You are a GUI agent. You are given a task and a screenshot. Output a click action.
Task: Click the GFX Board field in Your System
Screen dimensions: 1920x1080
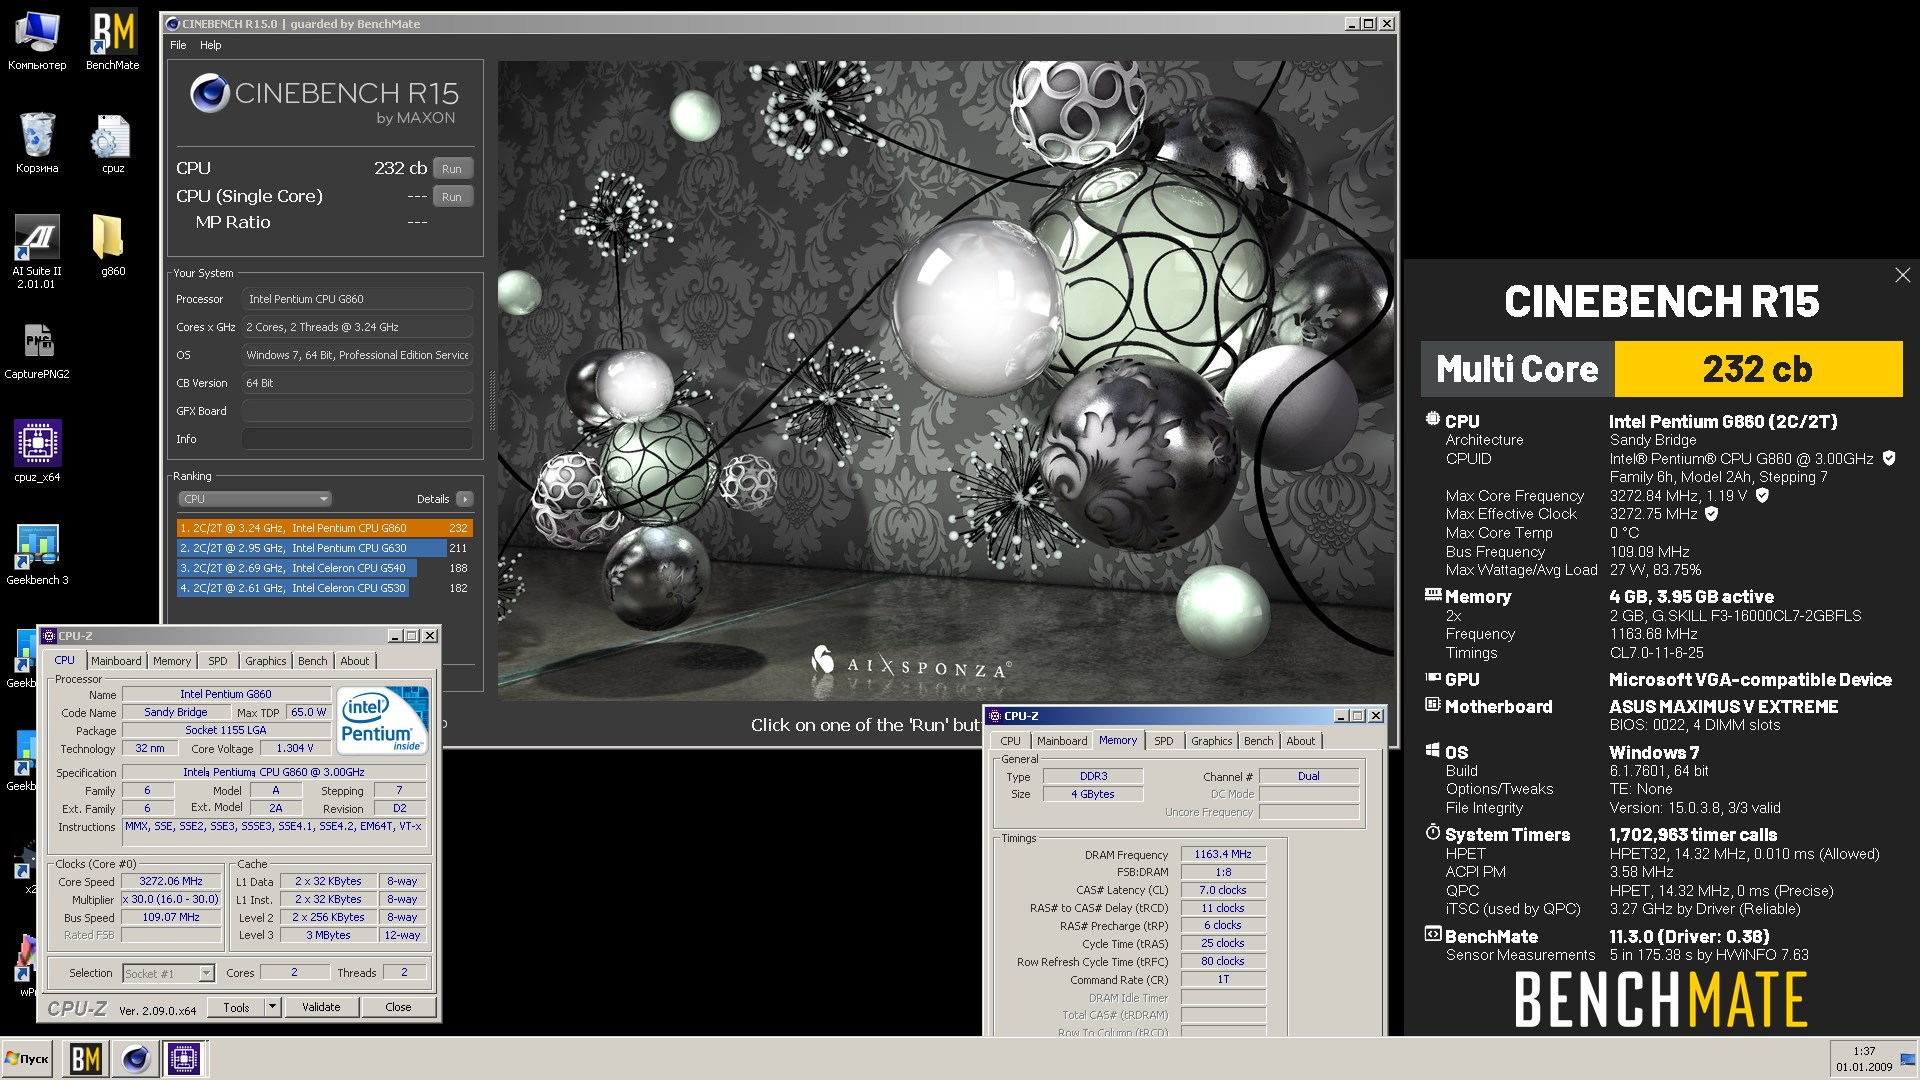[357, 411]
